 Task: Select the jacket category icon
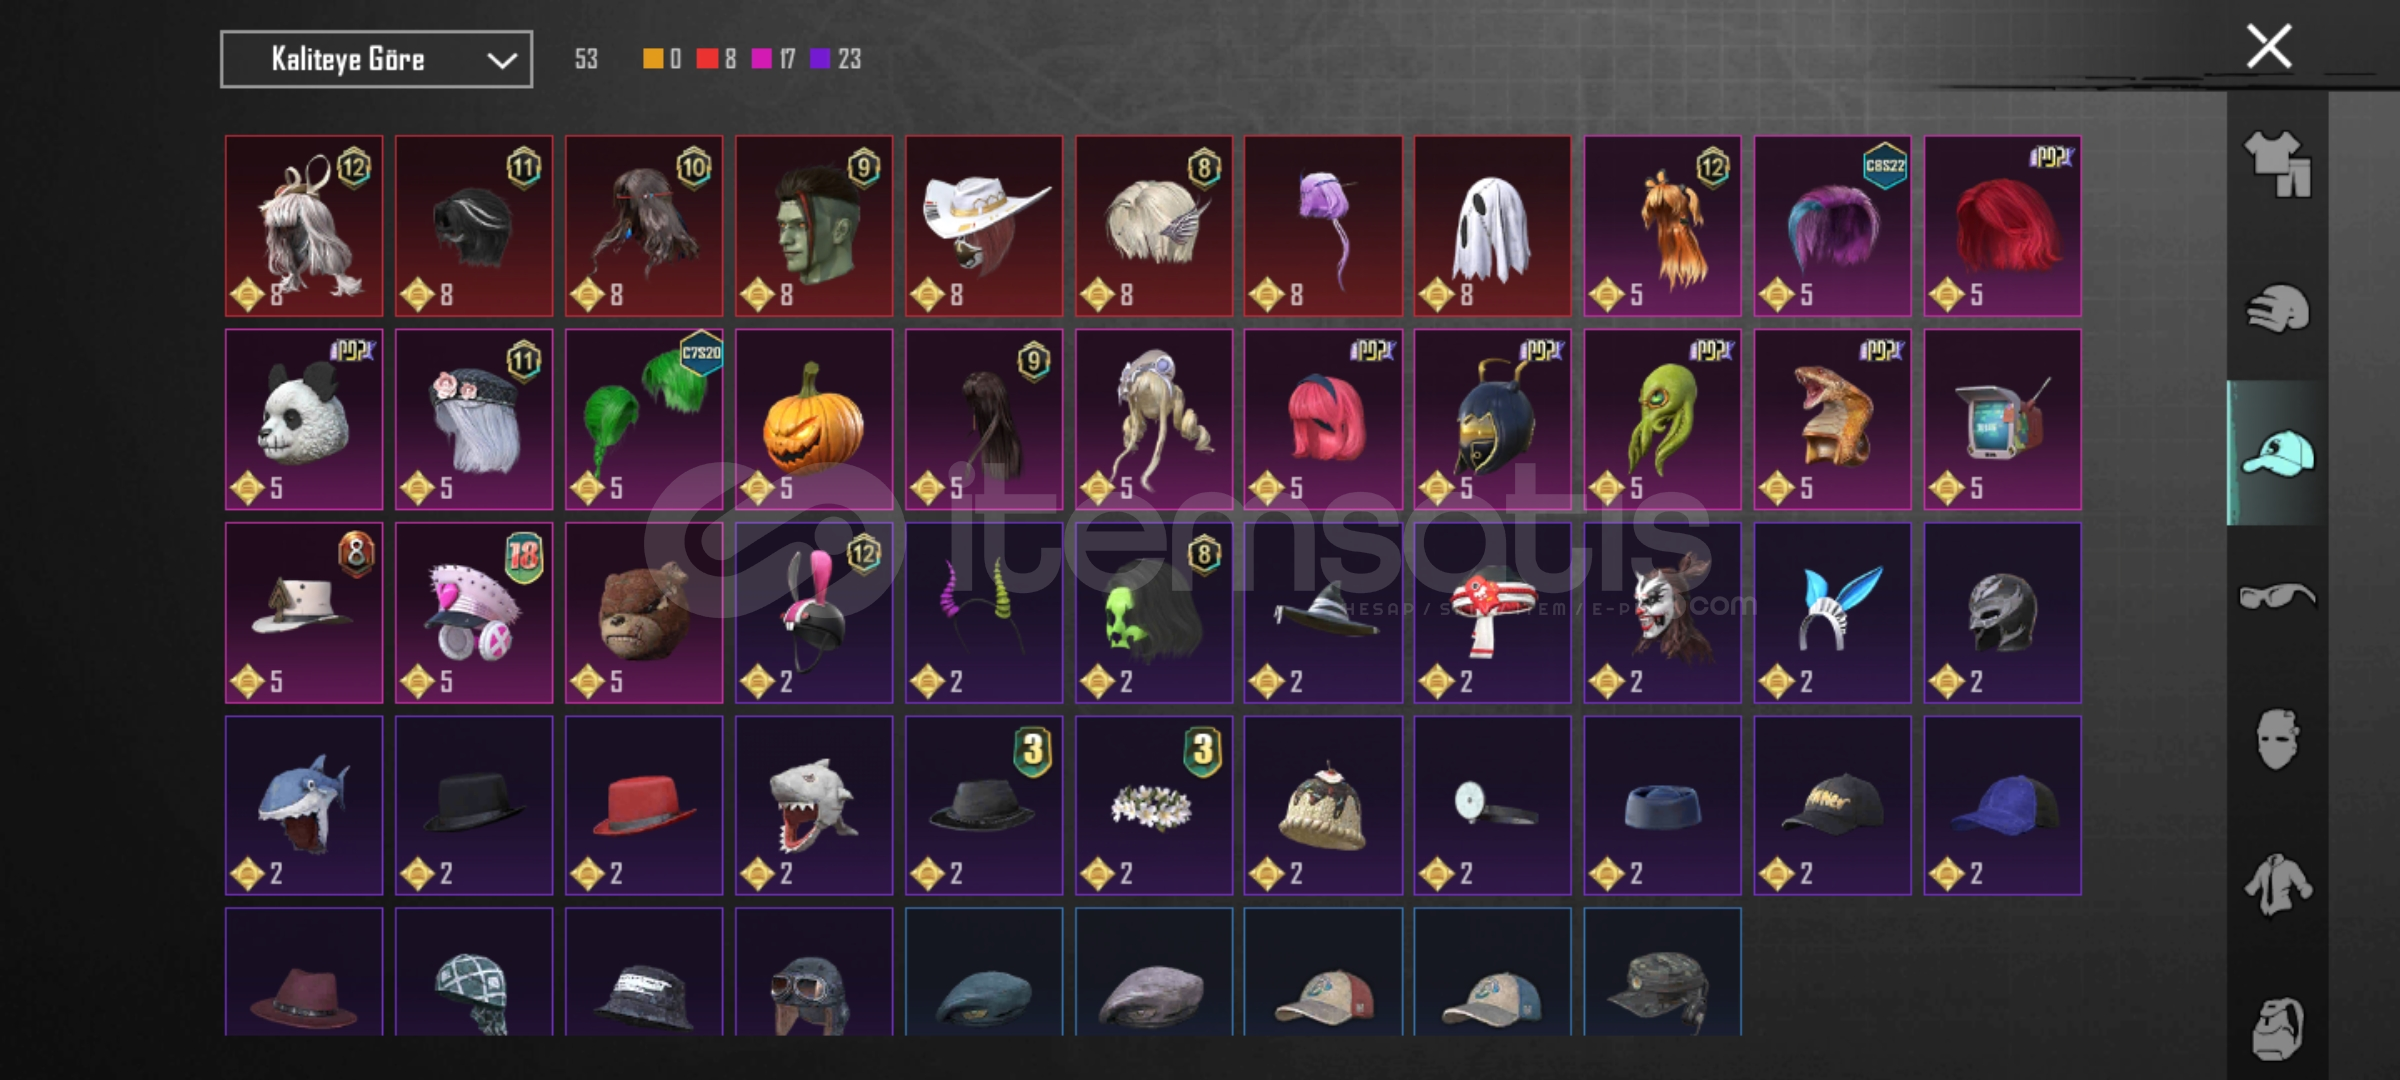click(2277, 884)
